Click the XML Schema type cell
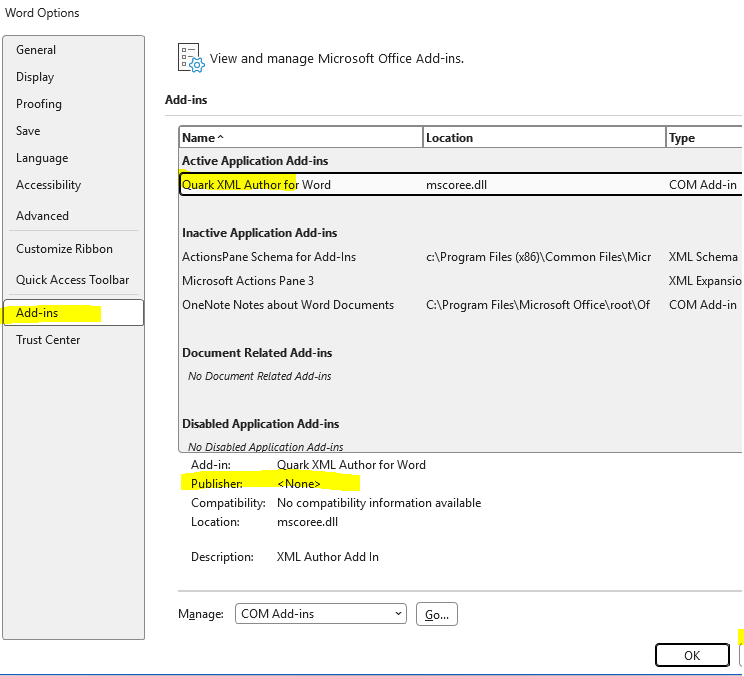This screenshot has width=744, height=676. (x=703, y=257)
